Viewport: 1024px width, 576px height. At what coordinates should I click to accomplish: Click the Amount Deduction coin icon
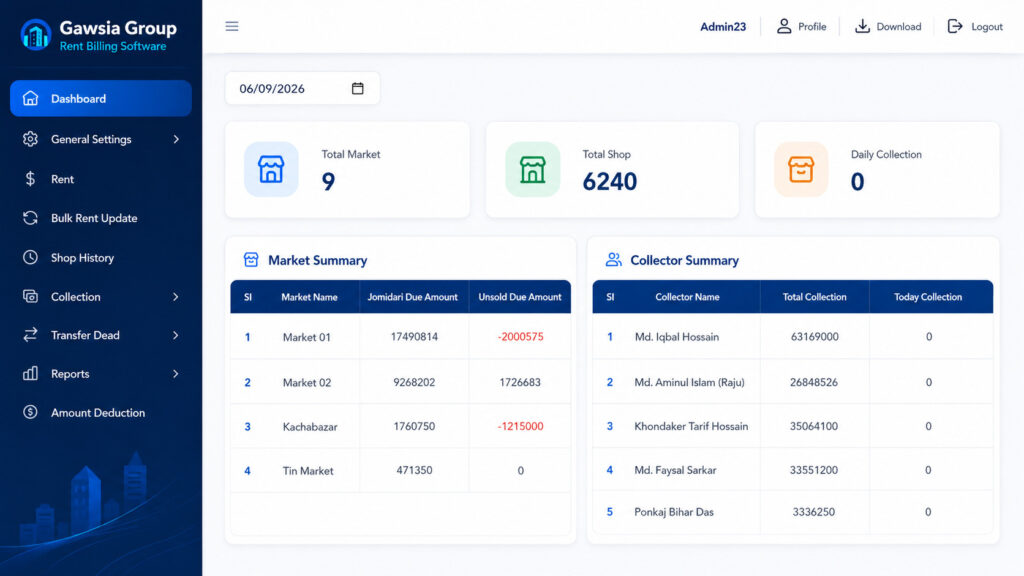coord(30,412)
